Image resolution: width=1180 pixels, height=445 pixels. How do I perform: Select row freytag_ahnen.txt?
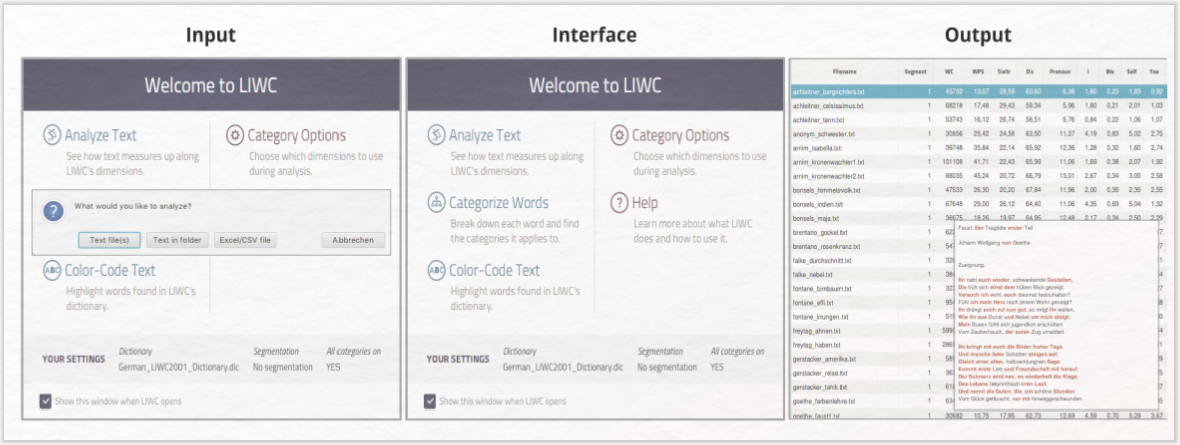[x=869, y=331]
